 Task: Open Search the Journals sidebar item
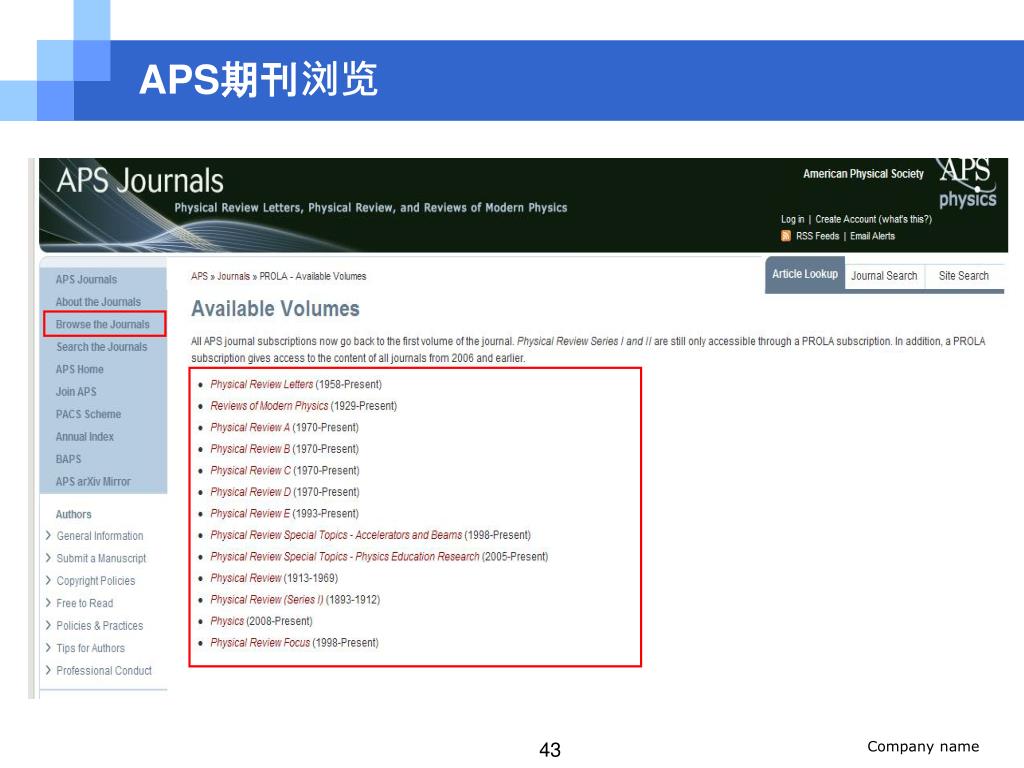101,347
